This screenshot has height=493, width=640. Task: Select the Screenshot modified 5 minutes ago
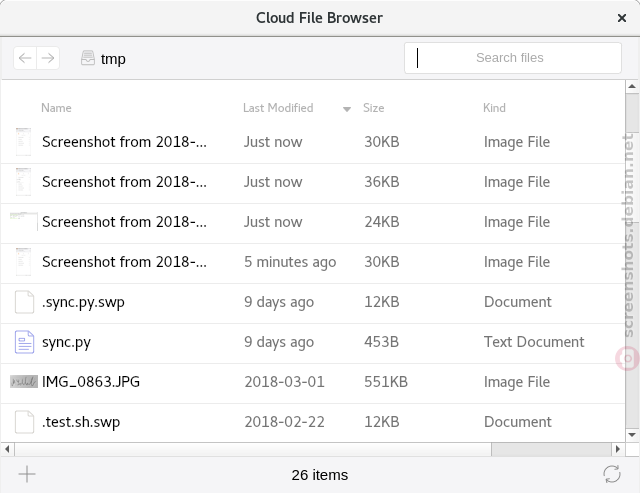(x=313, y=262)
